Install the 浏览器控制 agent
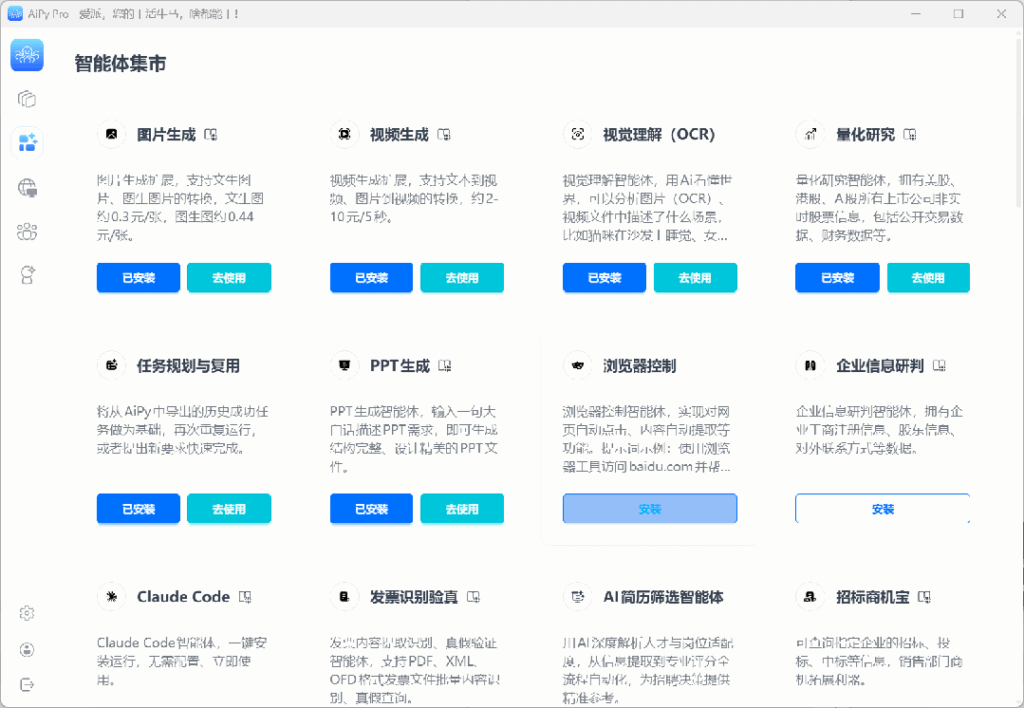The height and width of the screenshot is (708, 1024). (649, 509)
